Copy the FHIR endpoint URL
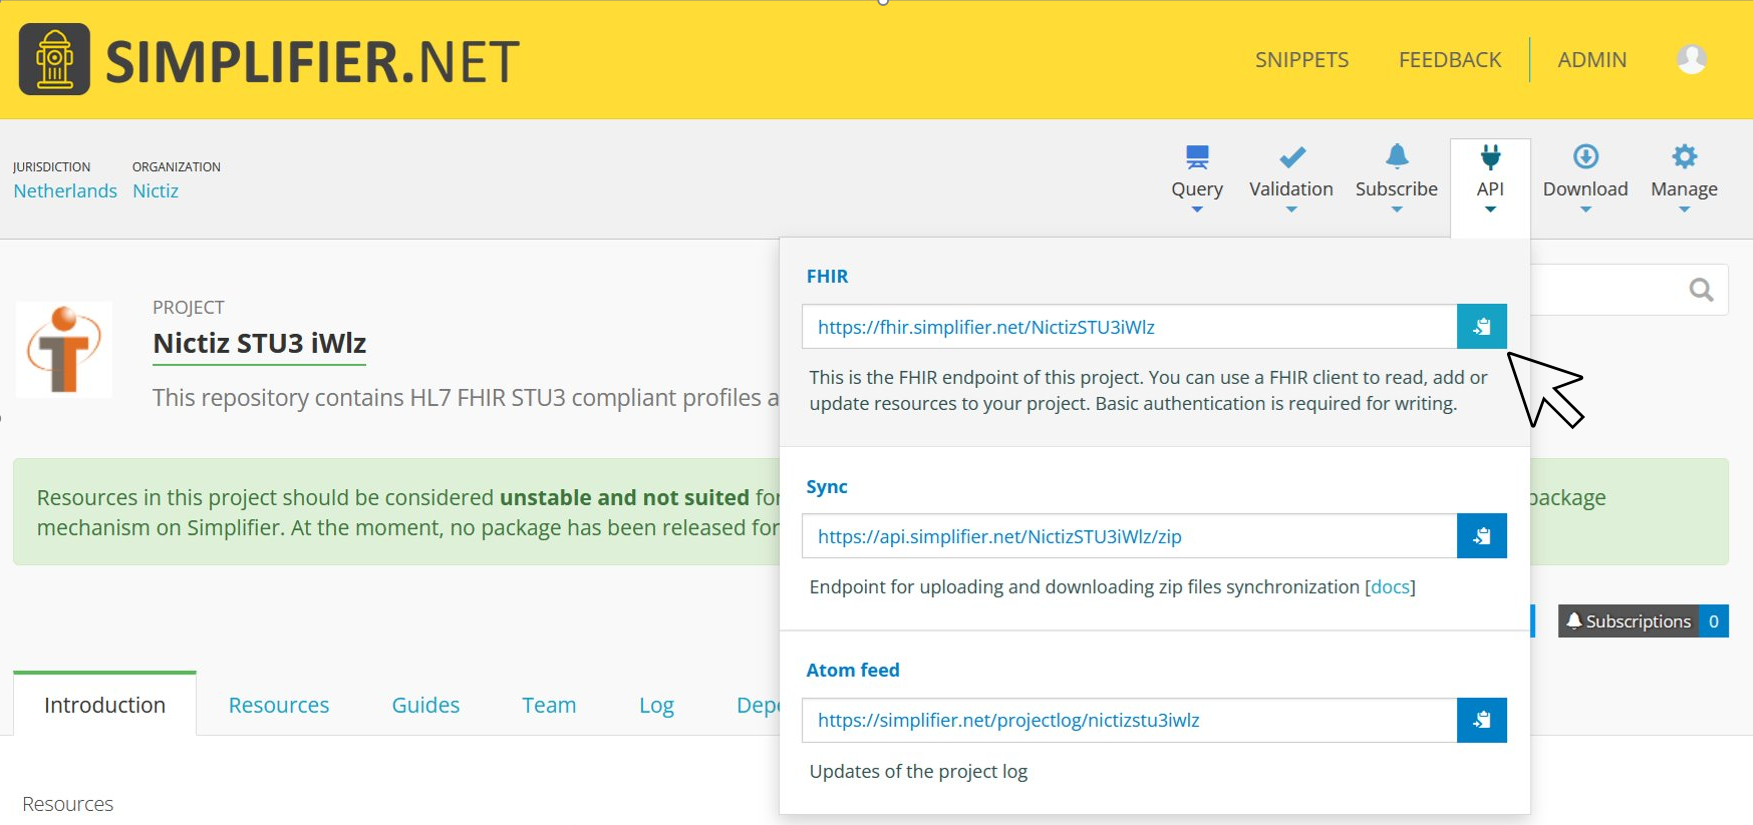The image size is (1753, 825). 1481,327
